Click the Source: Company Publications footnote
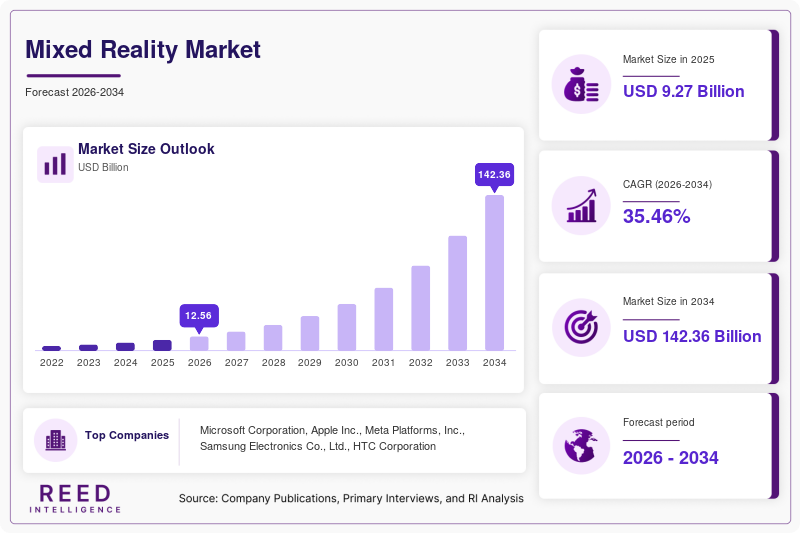The image size is (800, 533). point(351,498)
